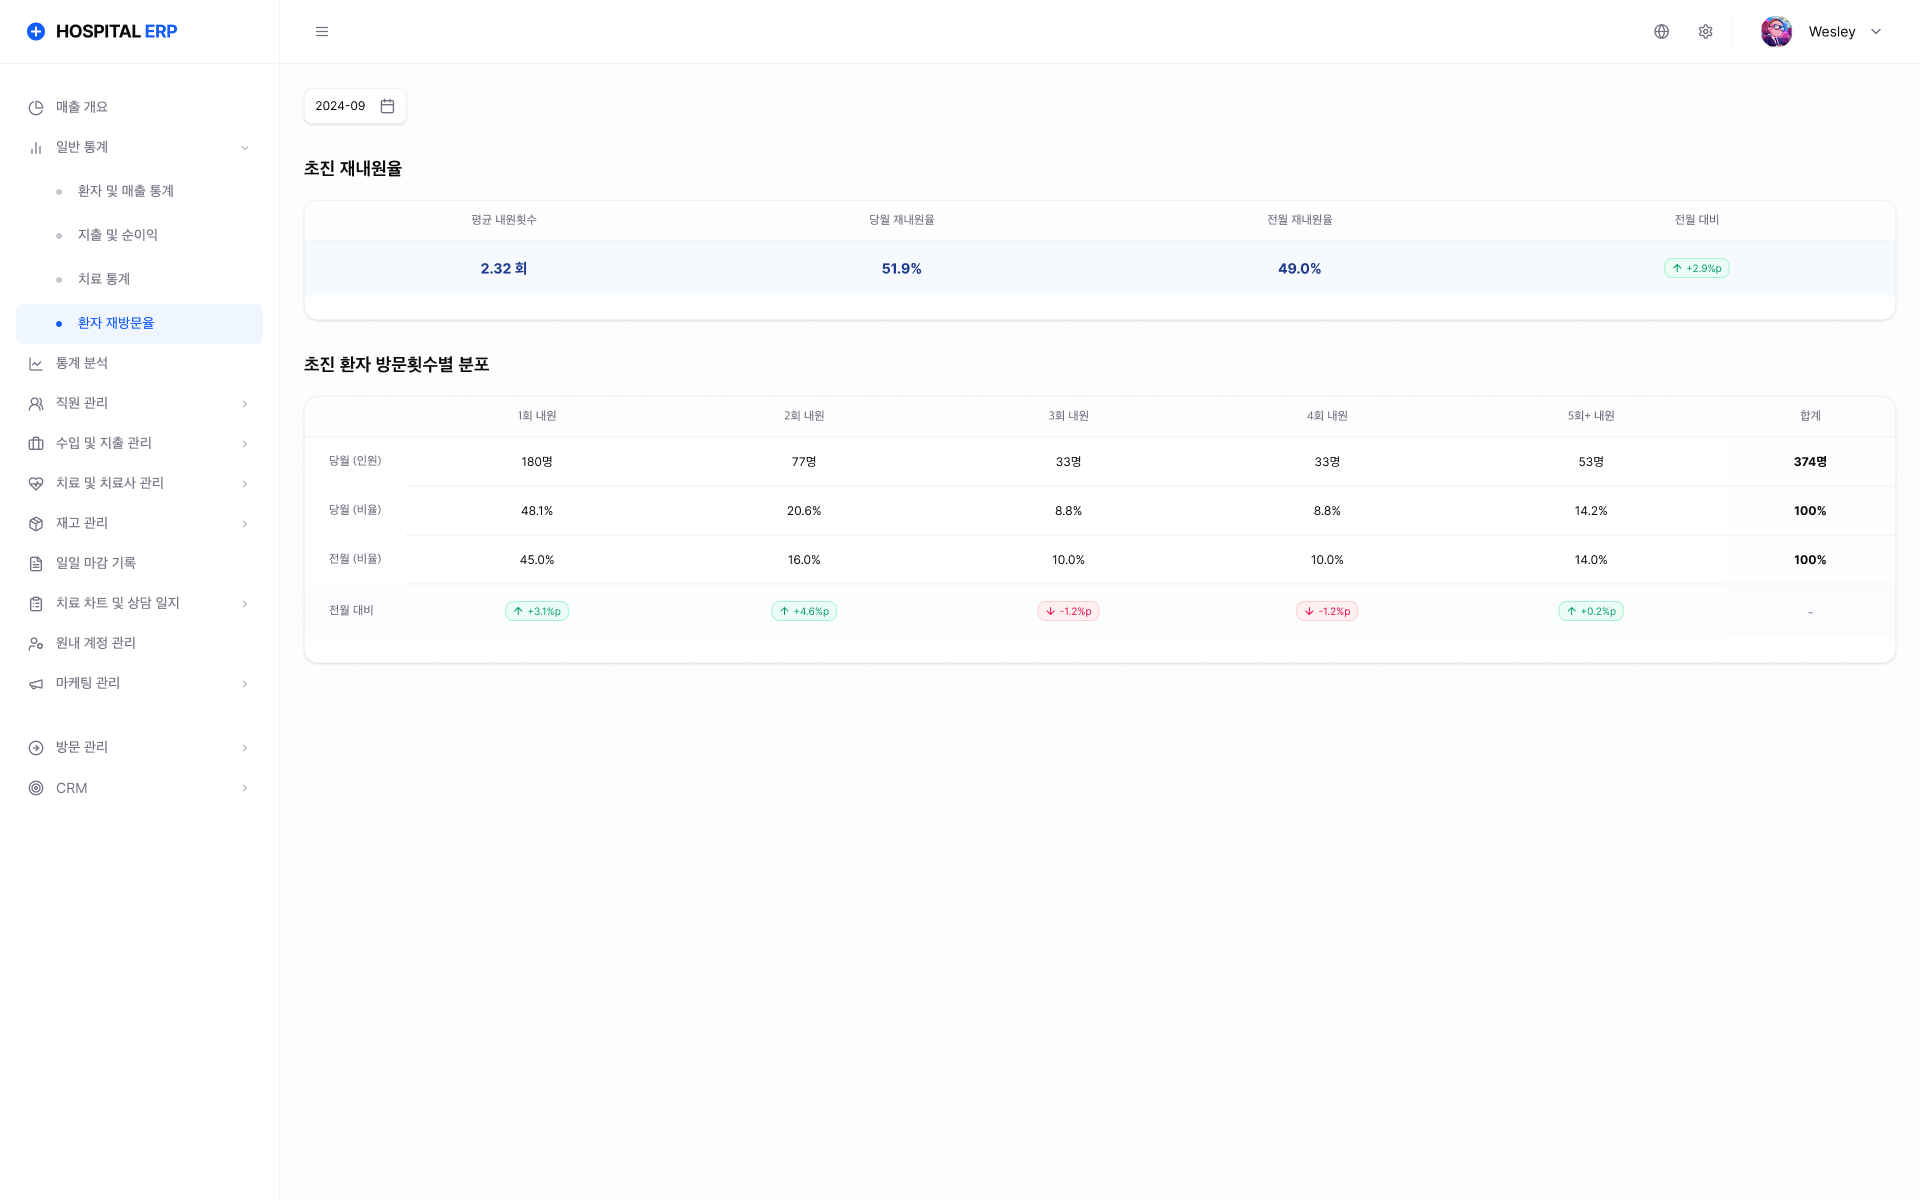Image resolution: width=1920 pixels, height=1200 pixels.
Task: Click the 통계 분석 line chart icon
Action: [x=36, y=363]
